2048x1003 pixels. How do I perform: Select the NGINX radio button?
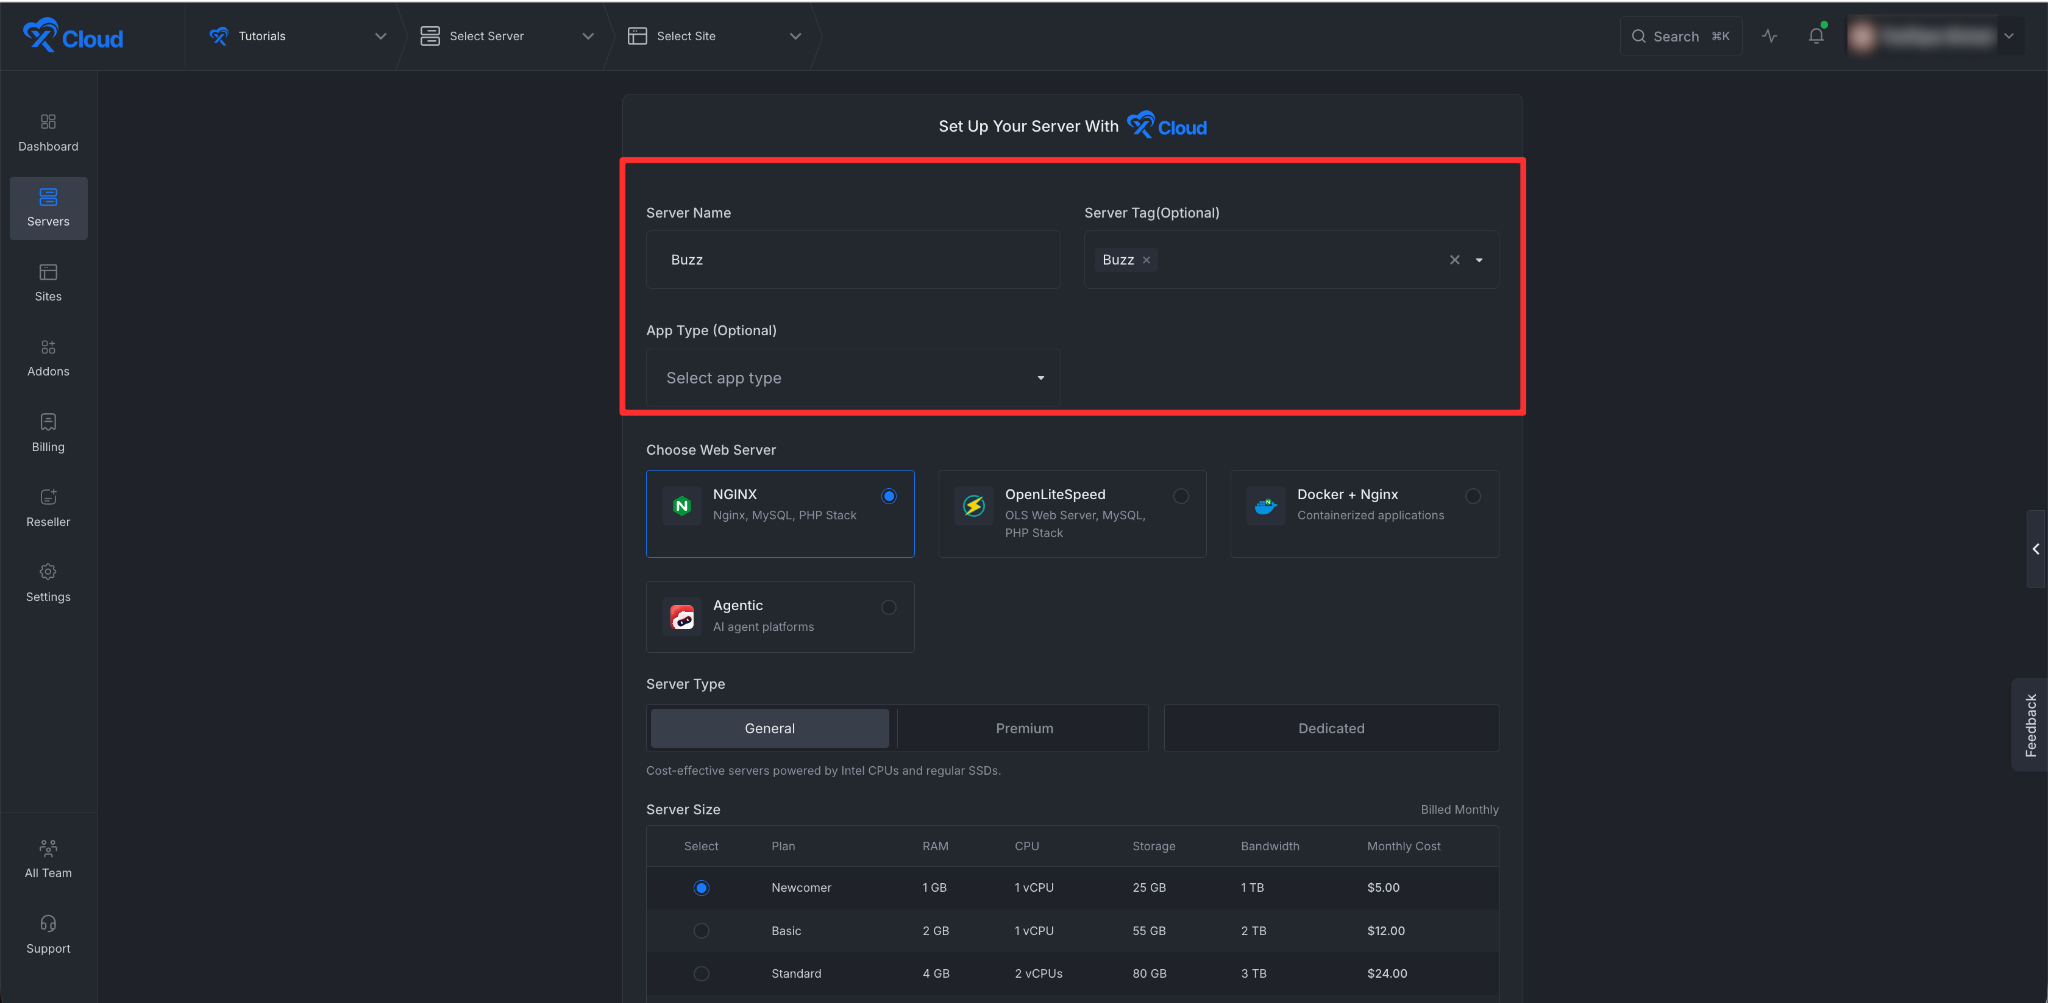click(889, 496)
